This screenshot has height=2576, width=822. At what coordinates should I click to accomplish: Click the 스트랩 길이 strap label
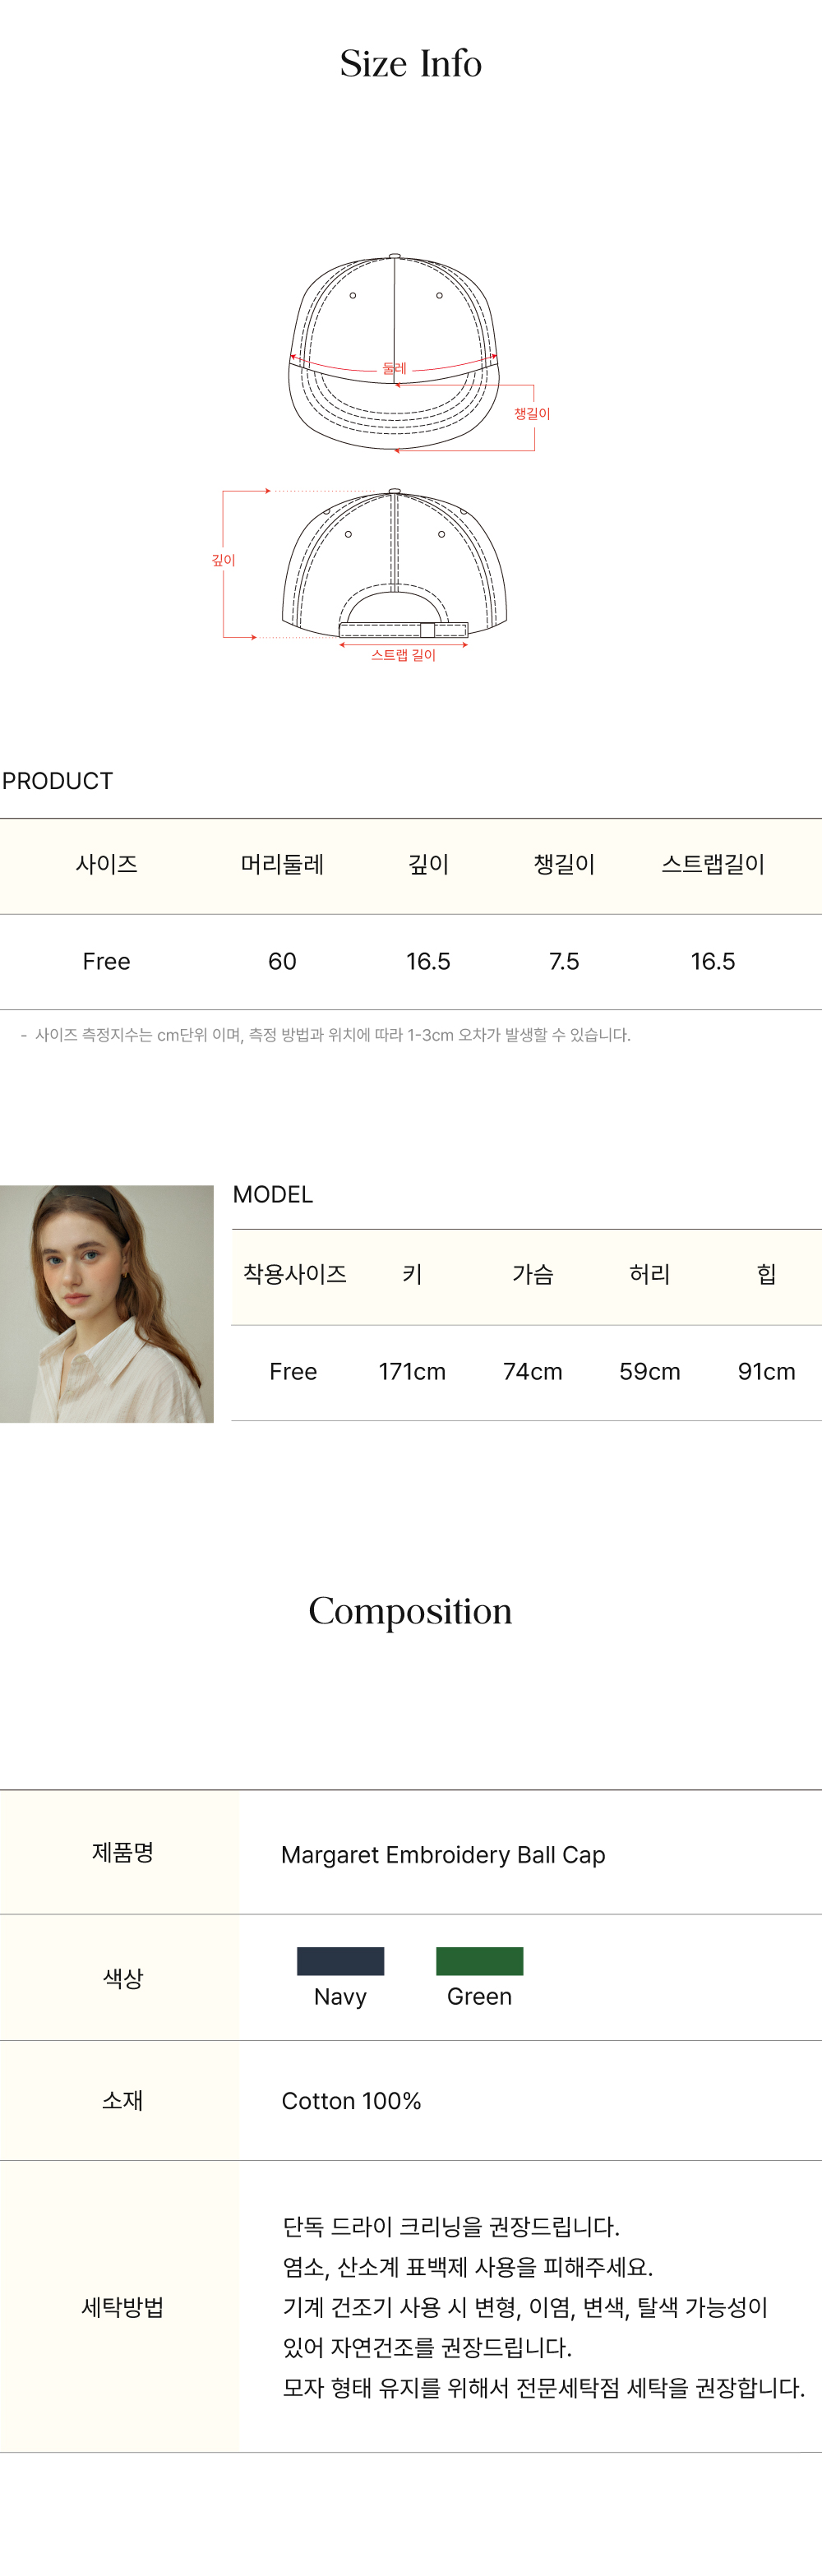[404, 655]
